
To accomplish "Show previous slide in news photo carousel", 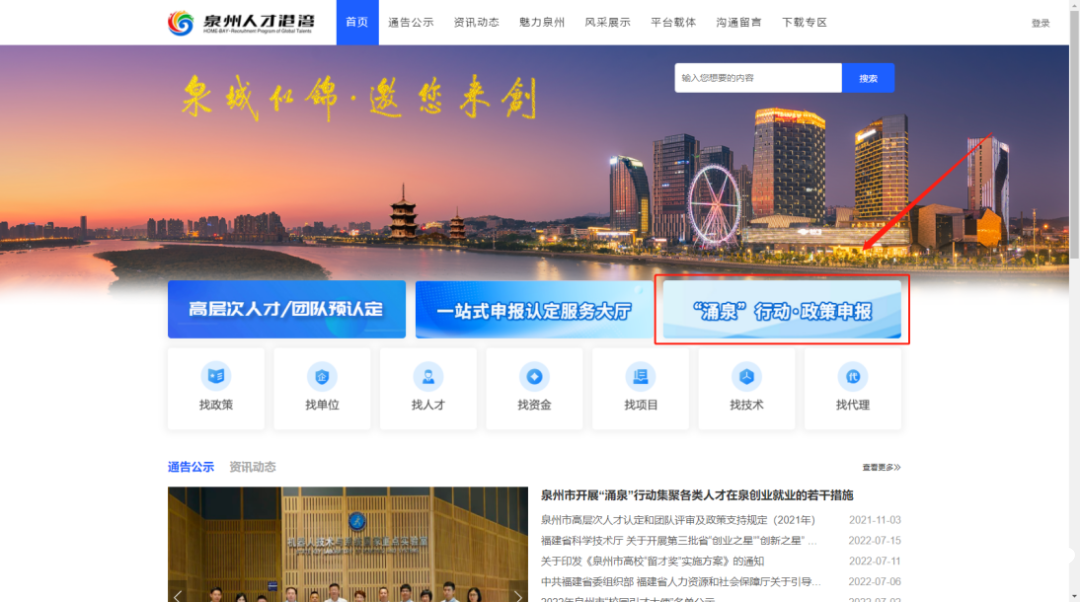I will coord(178,595).
